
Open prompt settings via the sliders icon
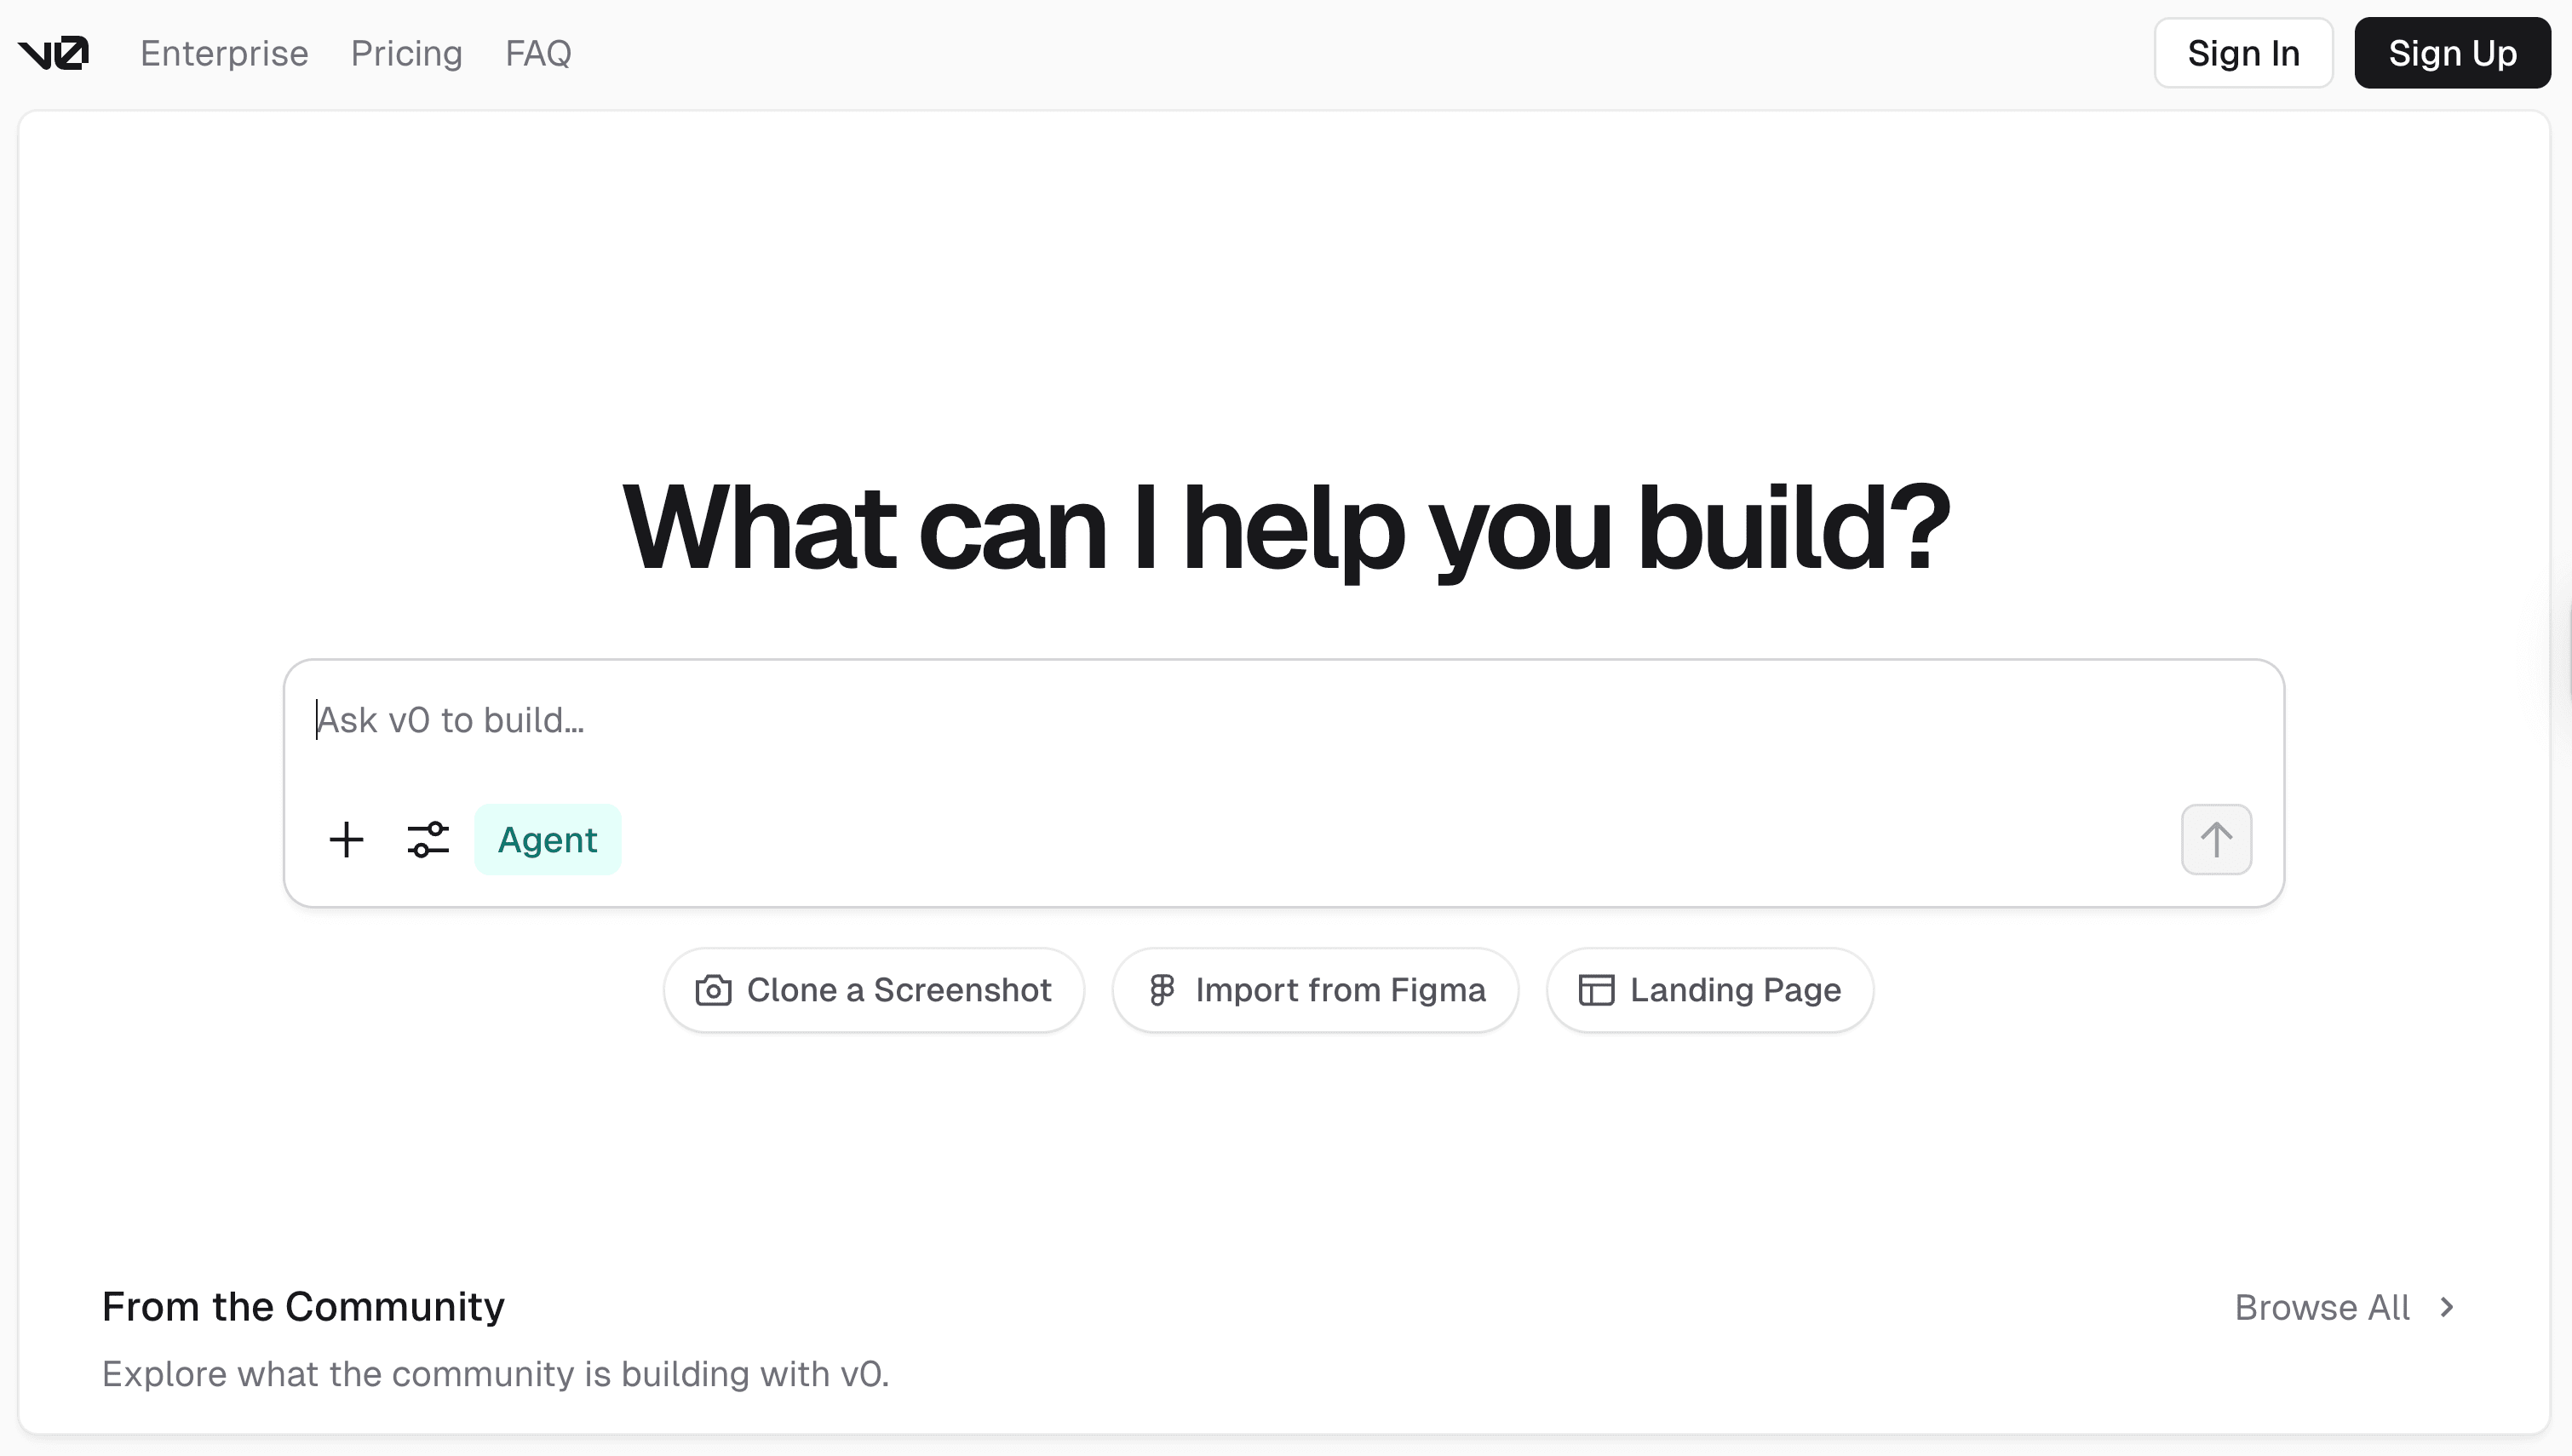click(x=428, y=839)
